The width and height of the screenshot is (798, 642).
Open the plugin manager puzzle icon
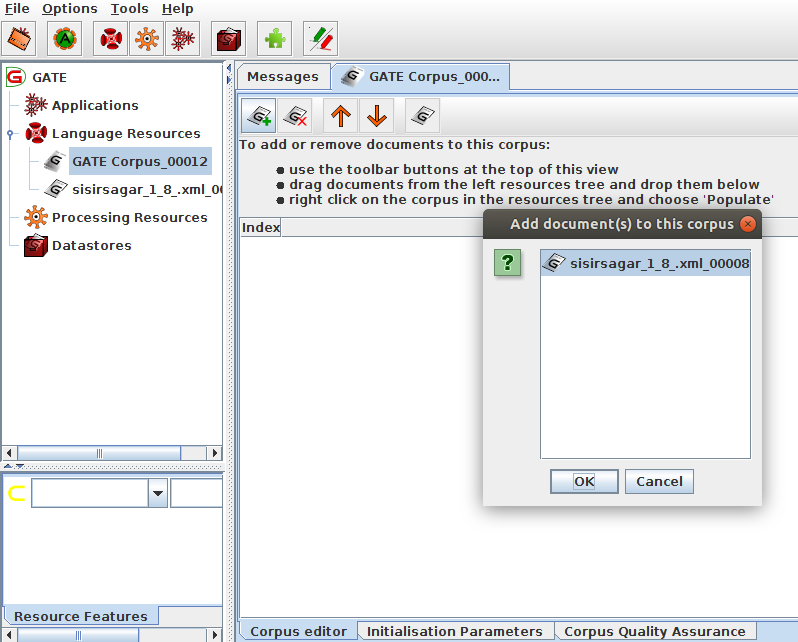pyautogui.click(x=274, y=39)
